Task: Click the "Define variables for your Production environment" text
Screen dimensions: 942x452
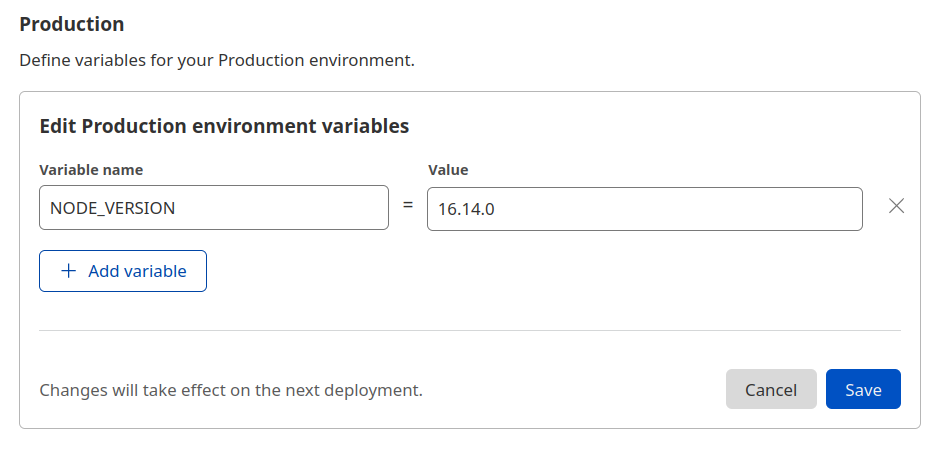Action: tap(216, 61)
